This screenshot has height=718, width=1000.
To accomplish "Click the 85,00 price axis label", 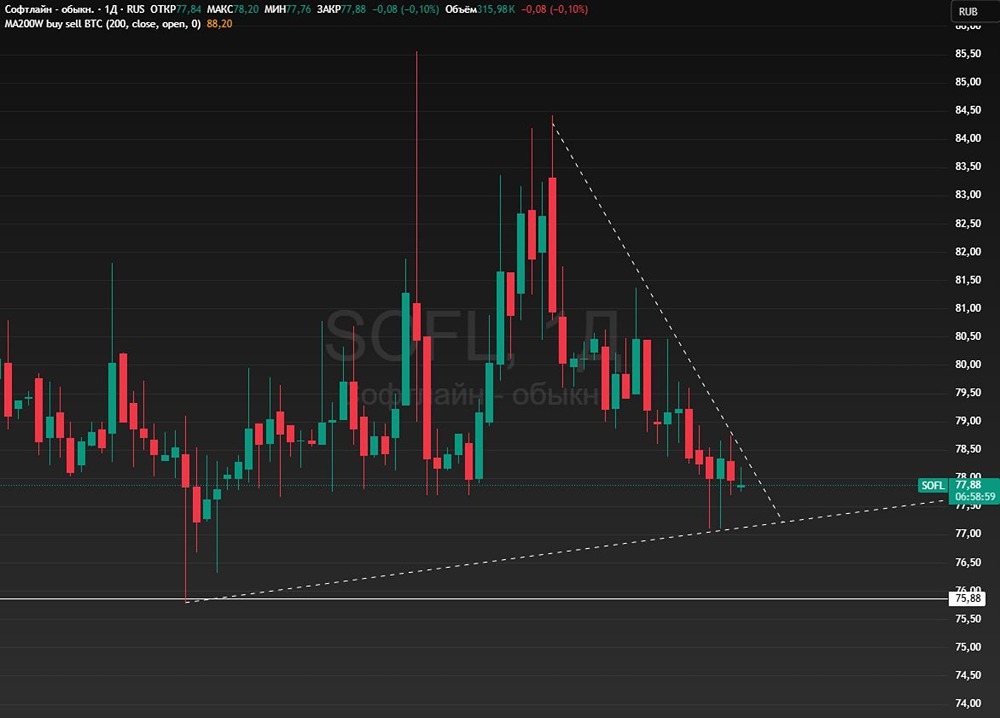I will (968, 82).
